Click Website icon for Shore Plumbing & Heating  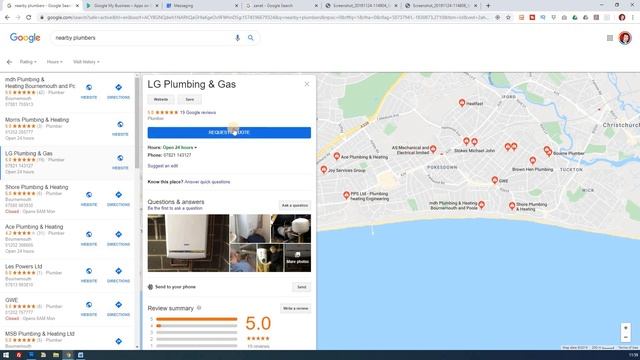89,195
